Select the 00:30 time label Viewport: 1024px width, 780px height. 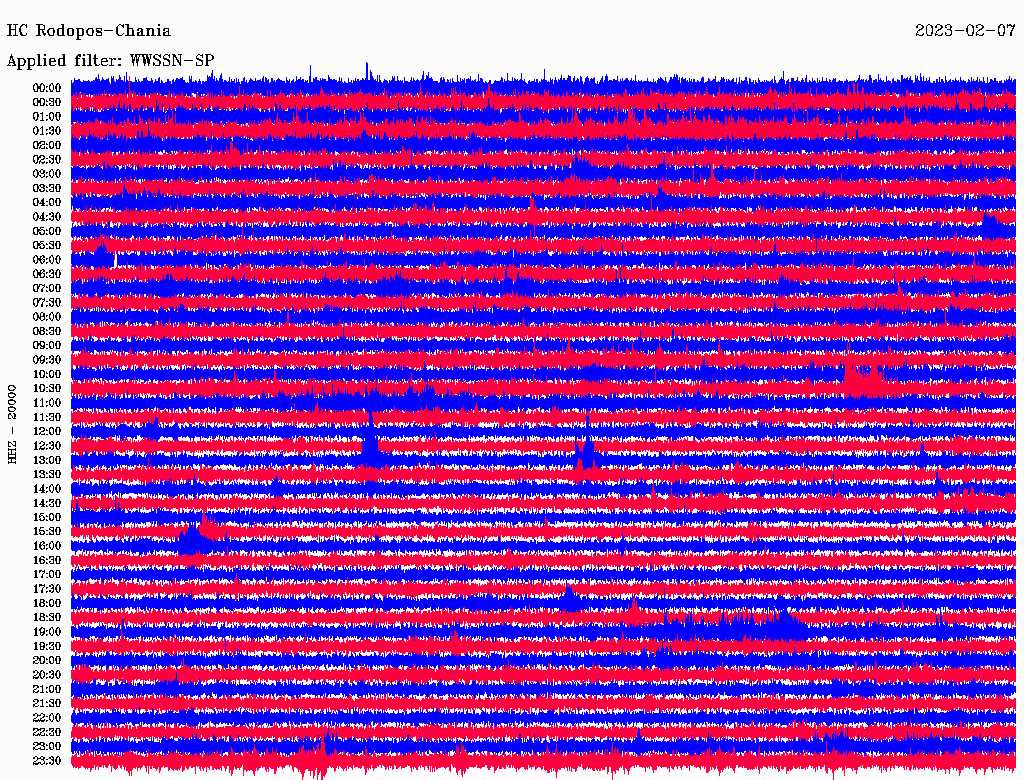(x=47, y=103)
